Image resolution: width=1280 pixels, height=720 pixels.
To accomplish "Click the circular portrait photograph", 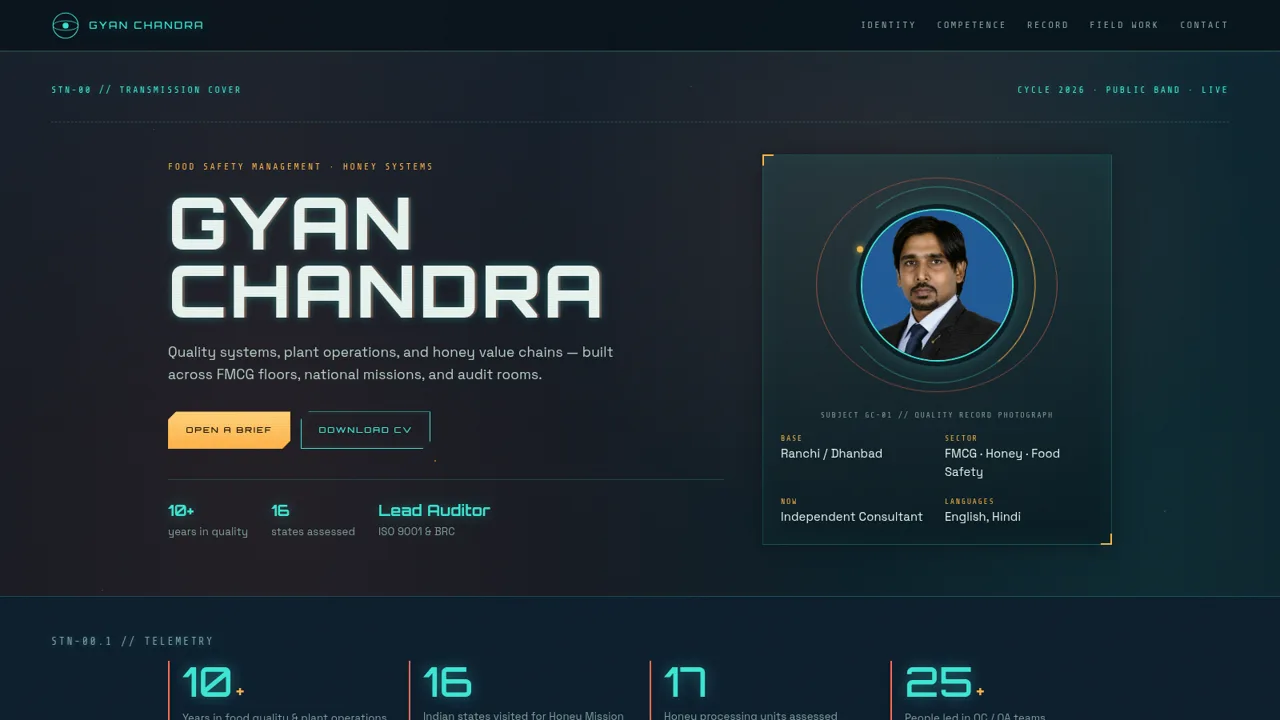I will [937, 286].
